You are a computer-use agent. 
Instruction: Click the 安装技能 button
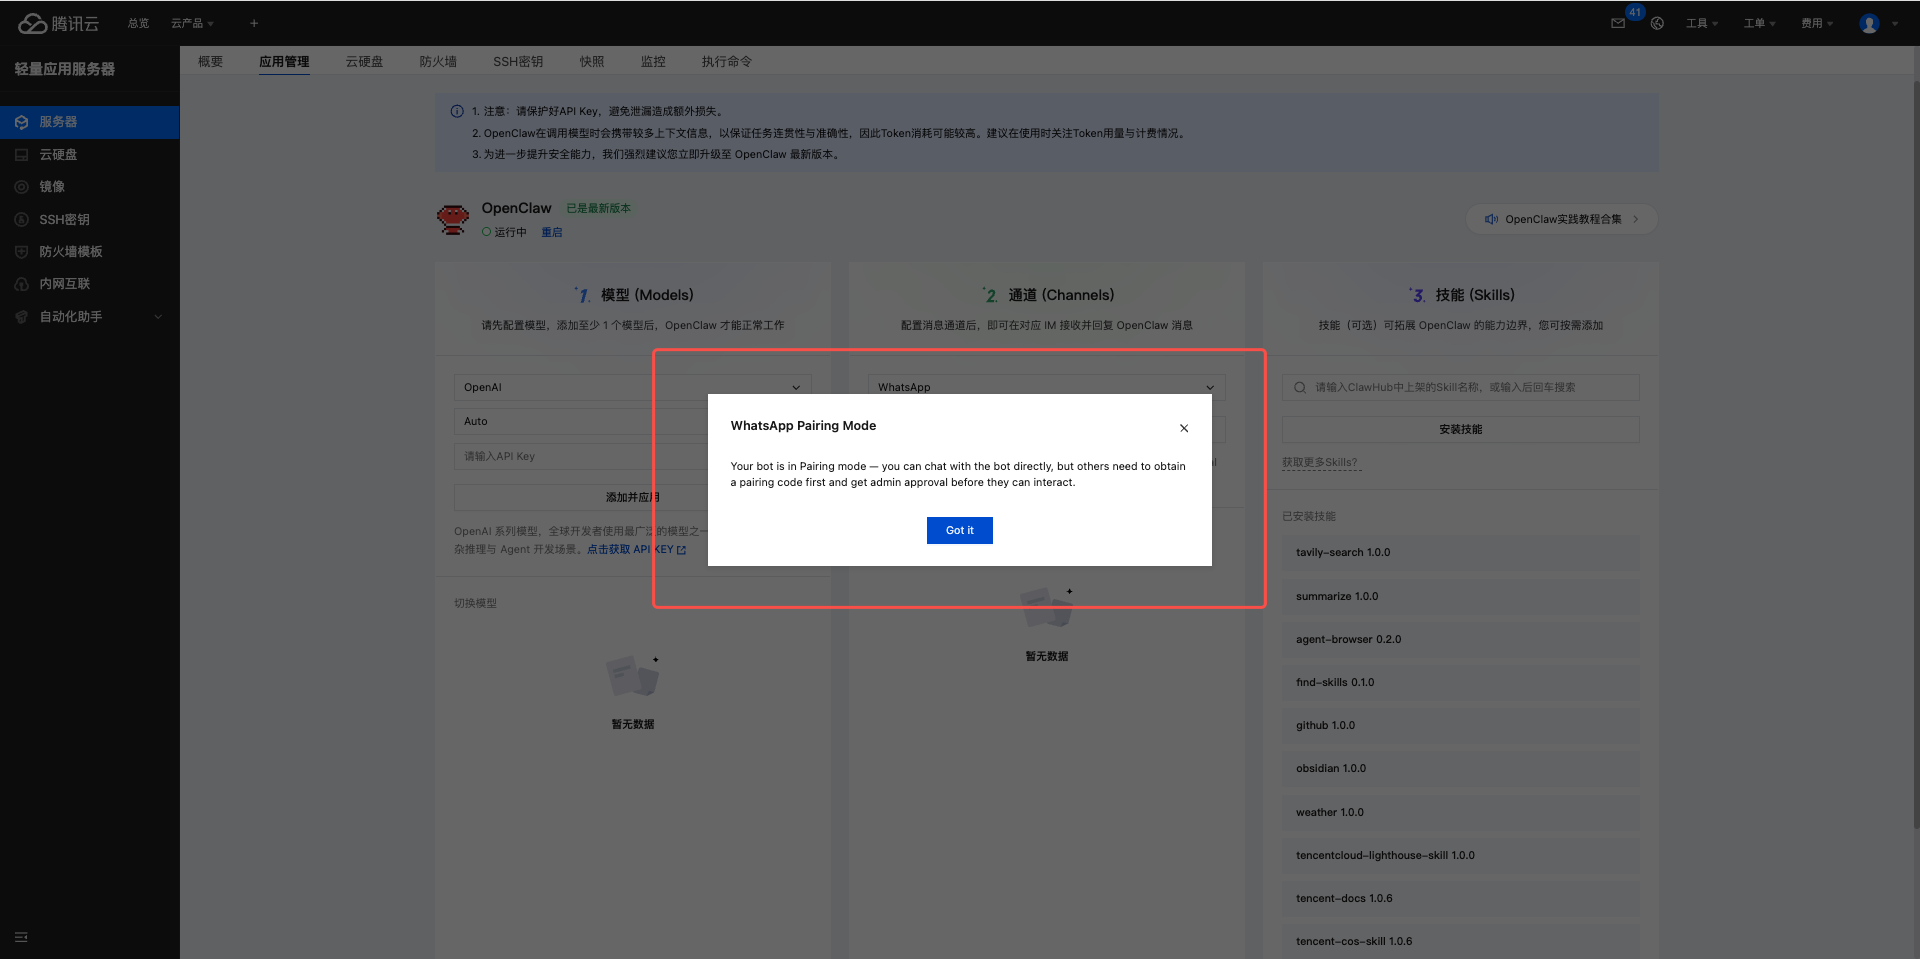click(x=1460, y=429)
